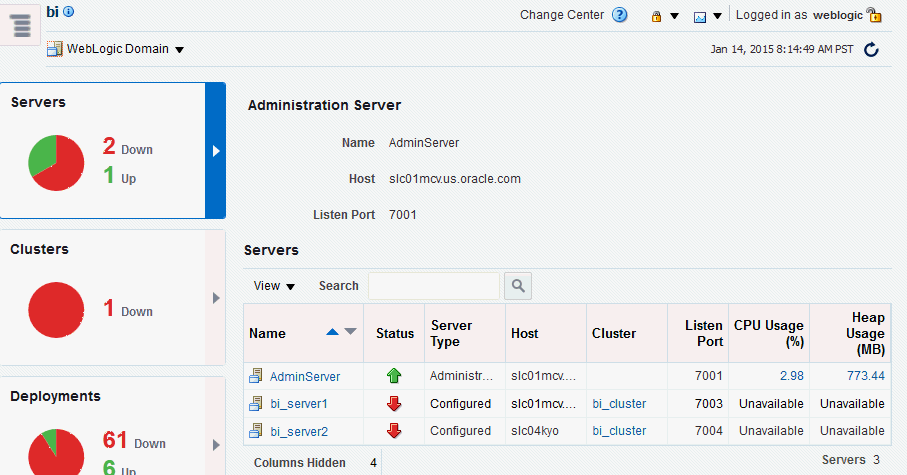Screen dimensions: 907x475
Task: Click the Clusters pie chart
Action: coord(56,310)
